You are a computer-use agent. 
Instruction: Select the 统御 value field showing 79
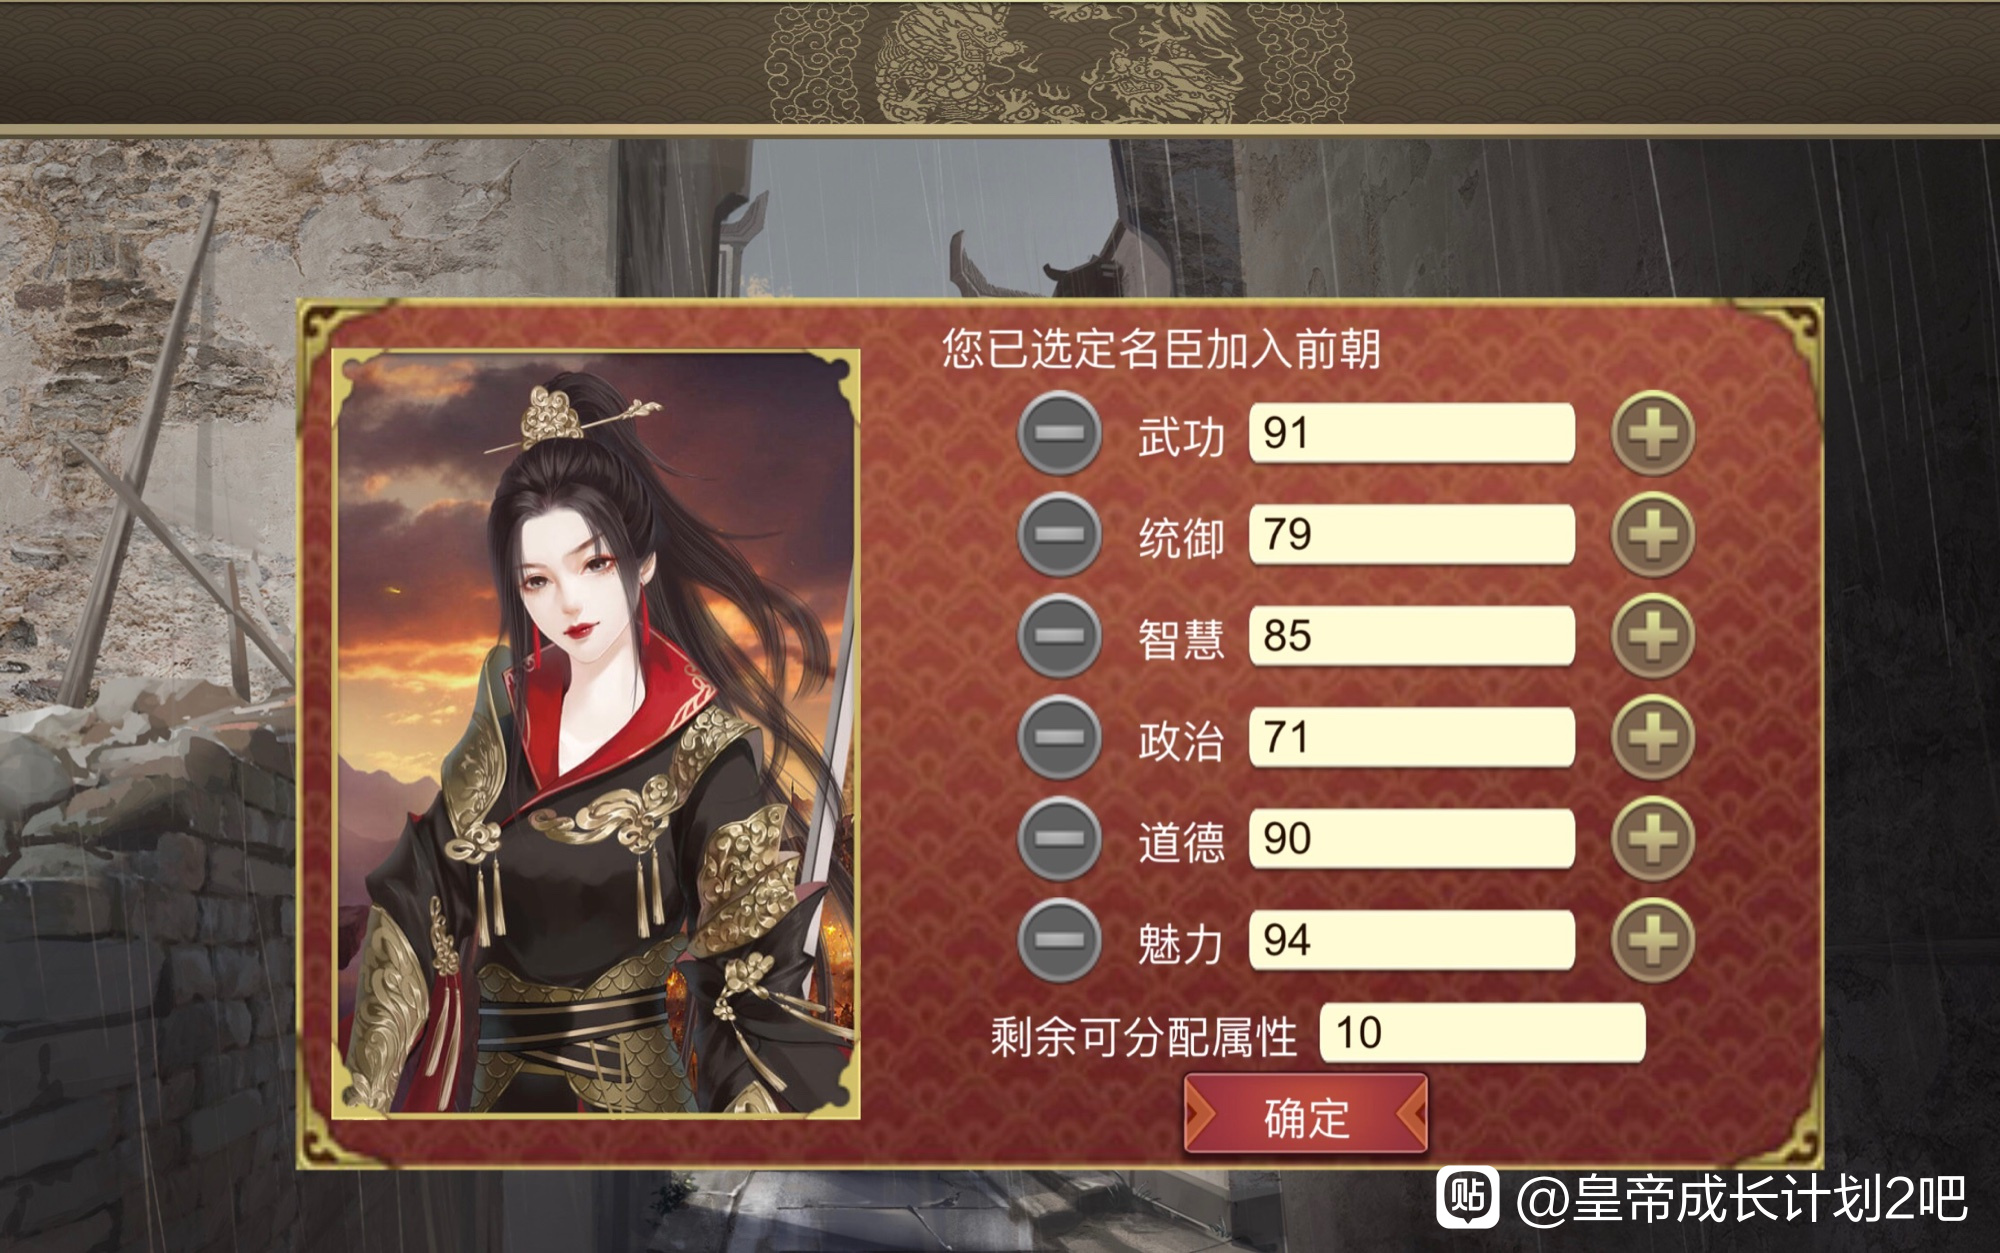tap(1412, 534)
